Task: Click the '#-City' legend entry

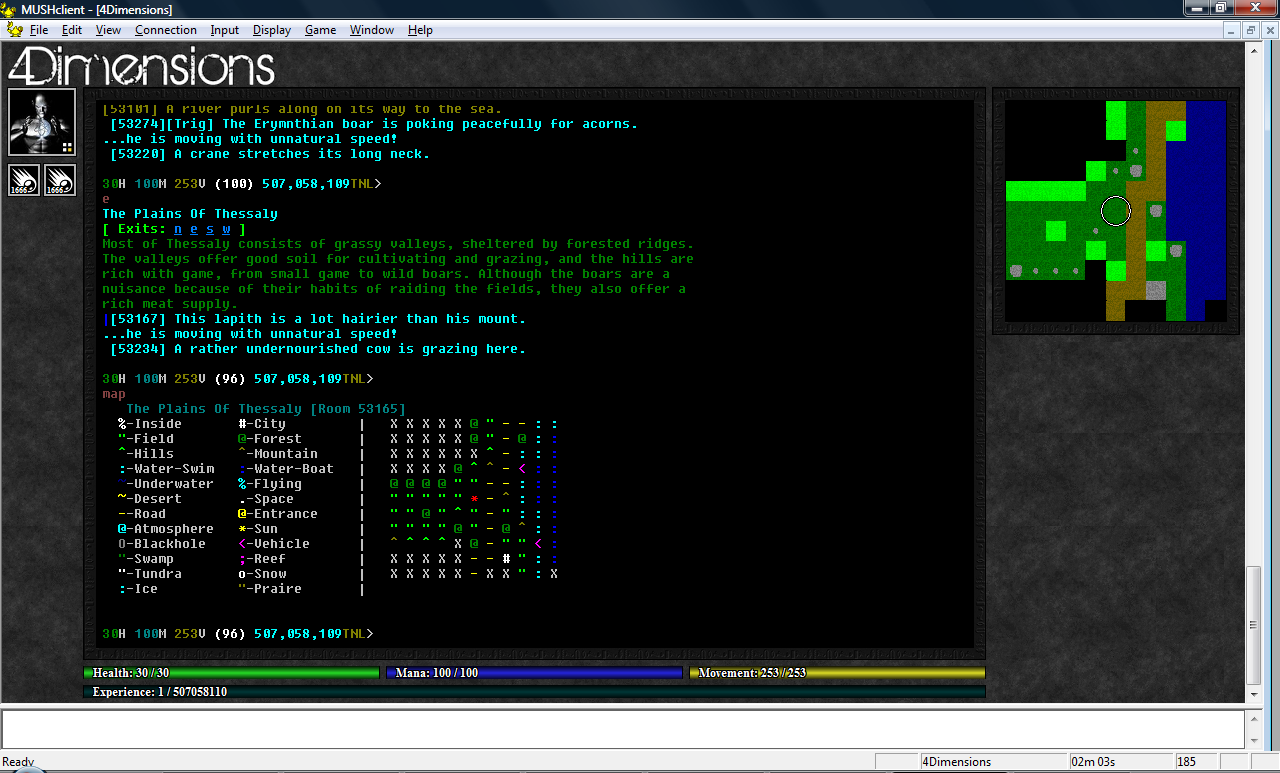Action: point(262,424)
